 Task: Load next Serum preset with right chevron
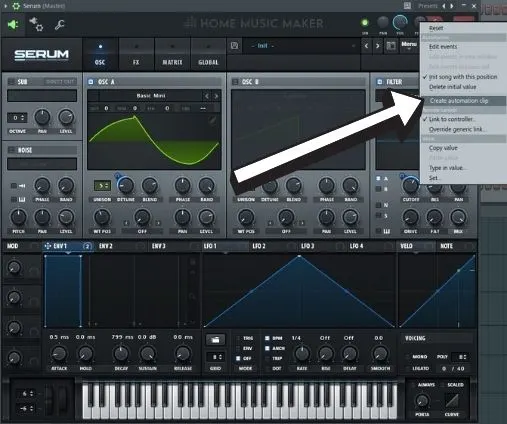pyautogui.click(x=377, y=46)
